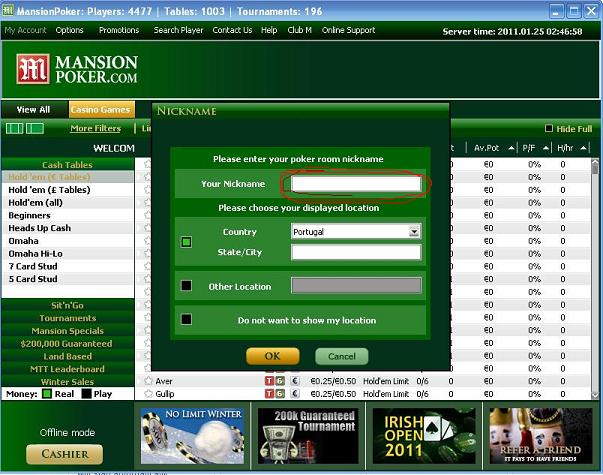Select Hold'em (all) category
603x475 pixels.
pos(68,203)
